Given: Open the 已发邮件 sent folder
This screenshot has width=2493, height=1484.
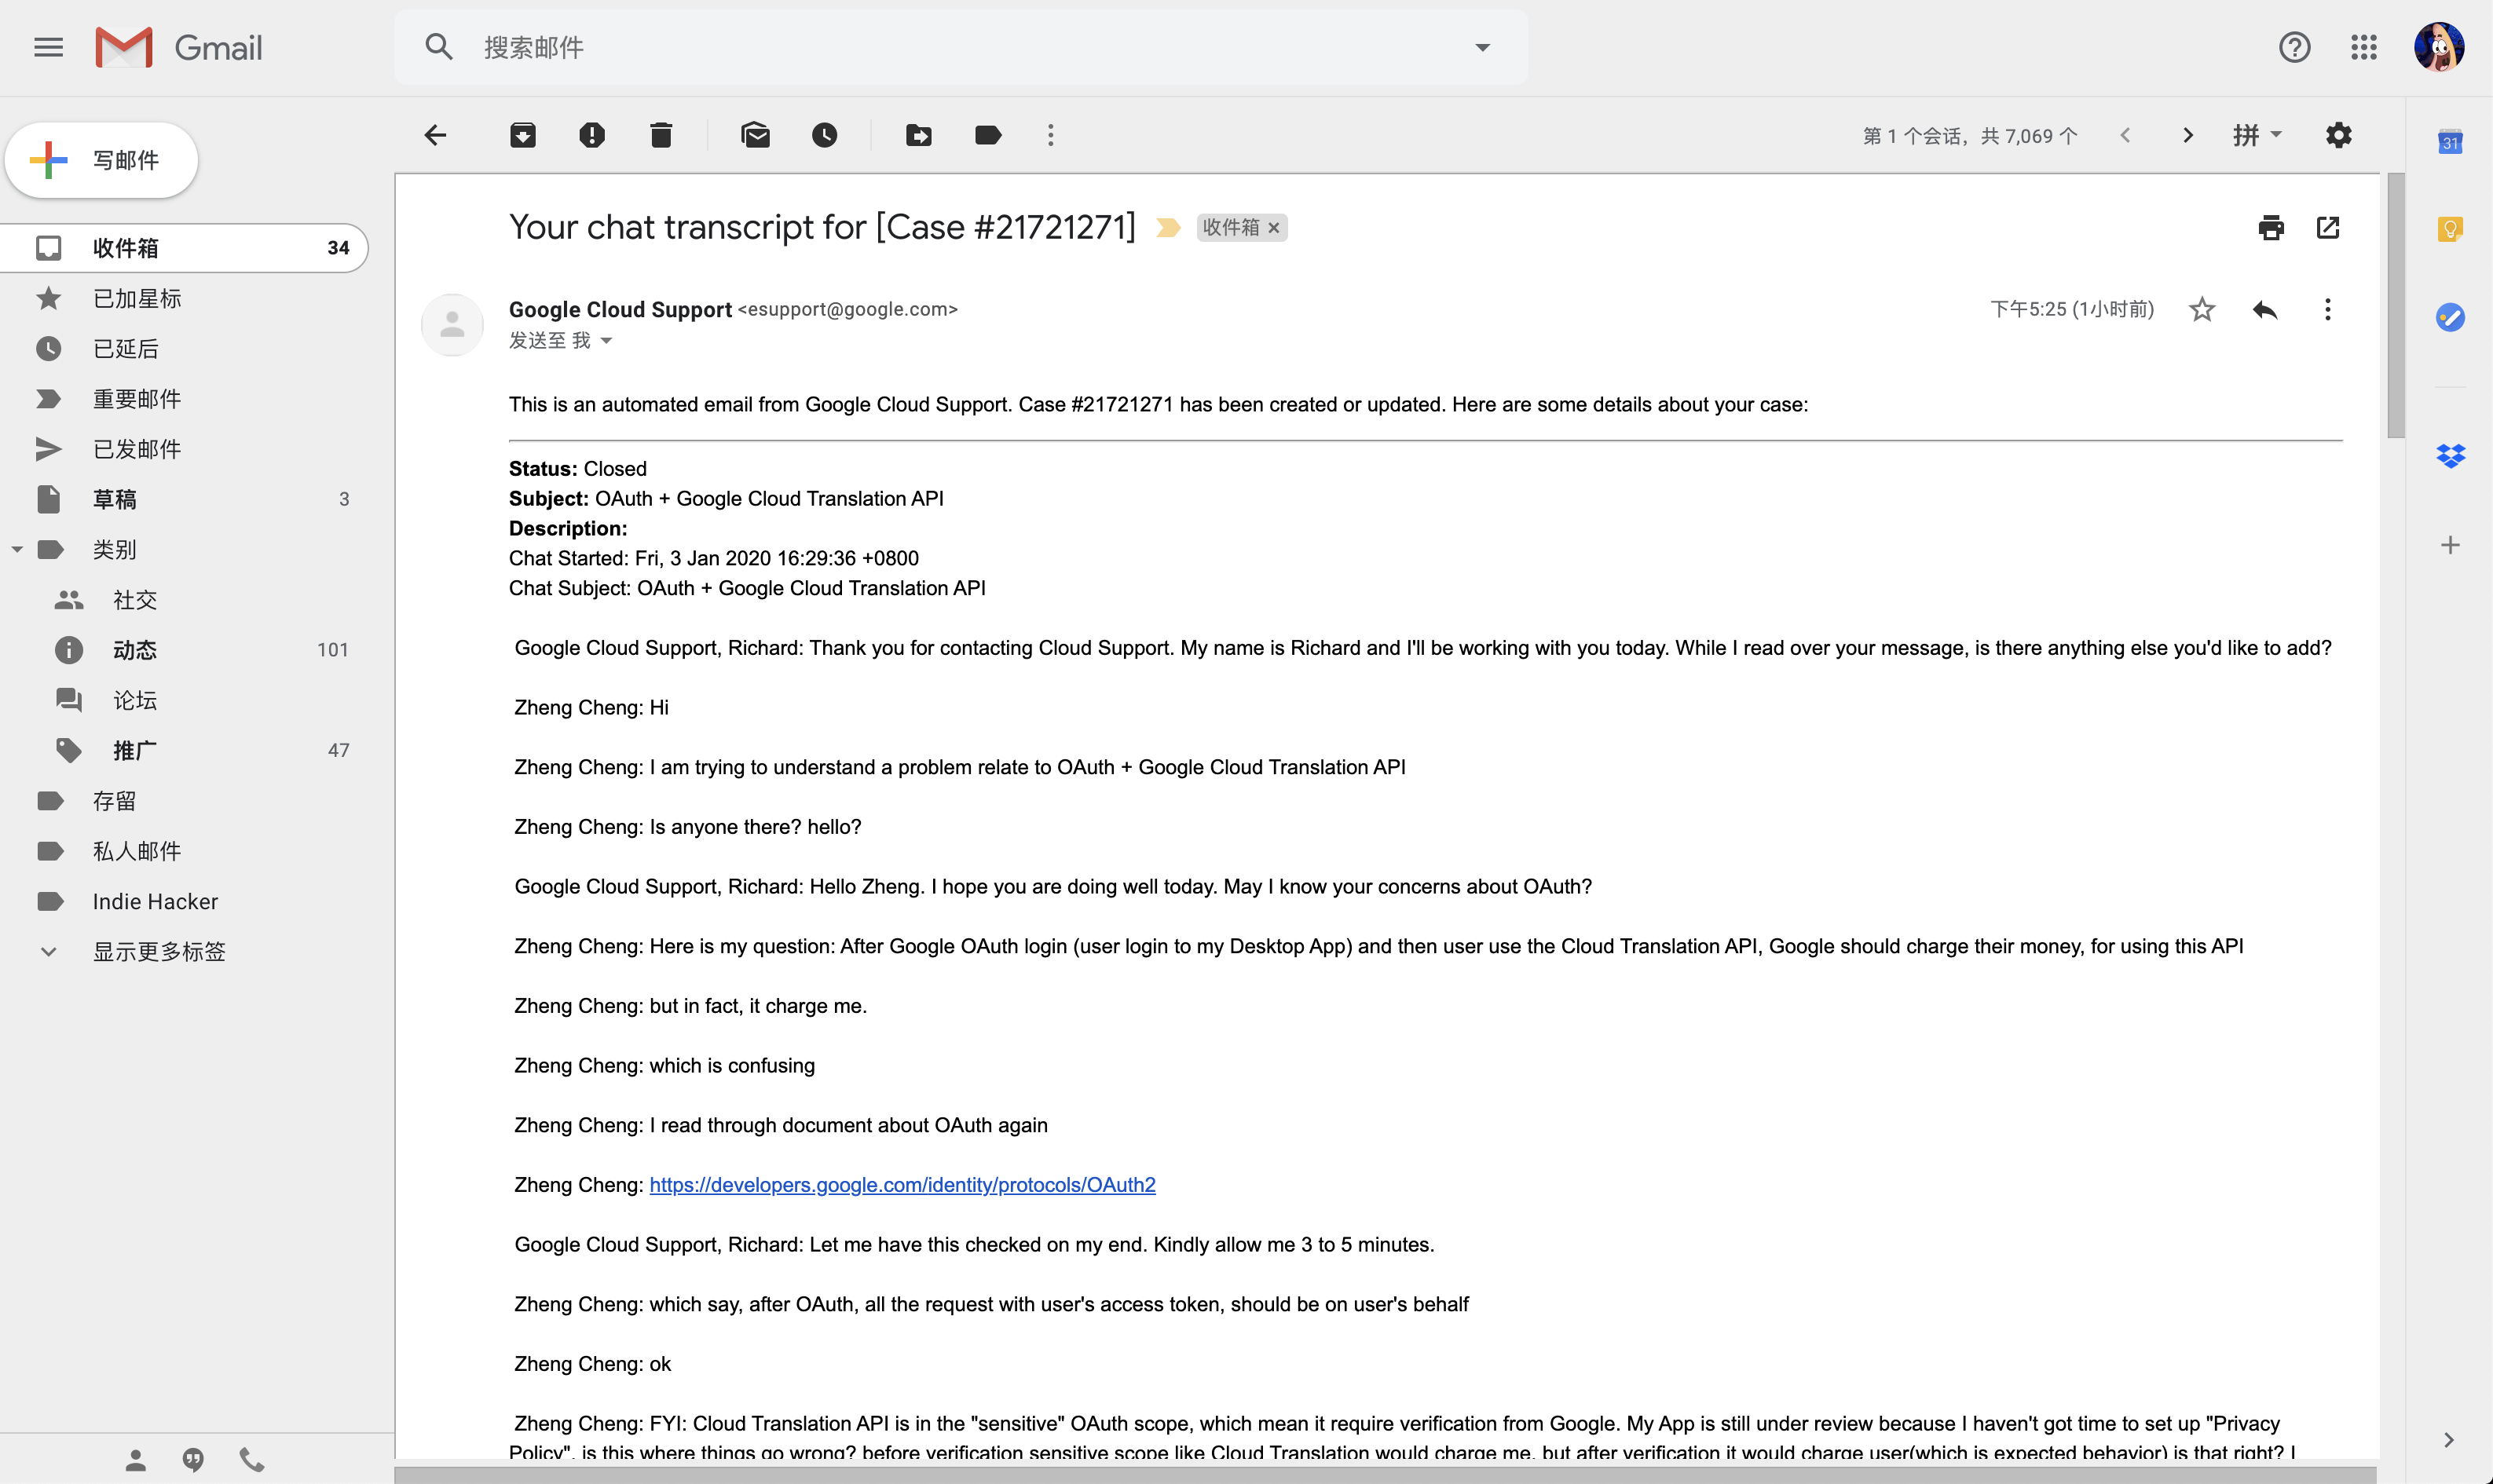Looking at the screenshot, I should tap(137, 449).
